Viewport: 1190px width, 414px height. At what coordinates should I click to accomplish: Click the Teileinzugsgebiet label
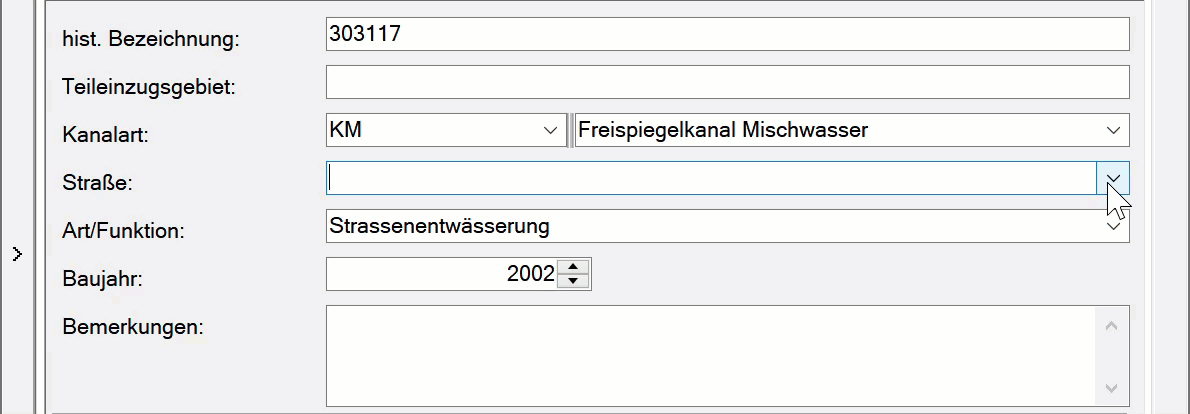coord(148,87)
